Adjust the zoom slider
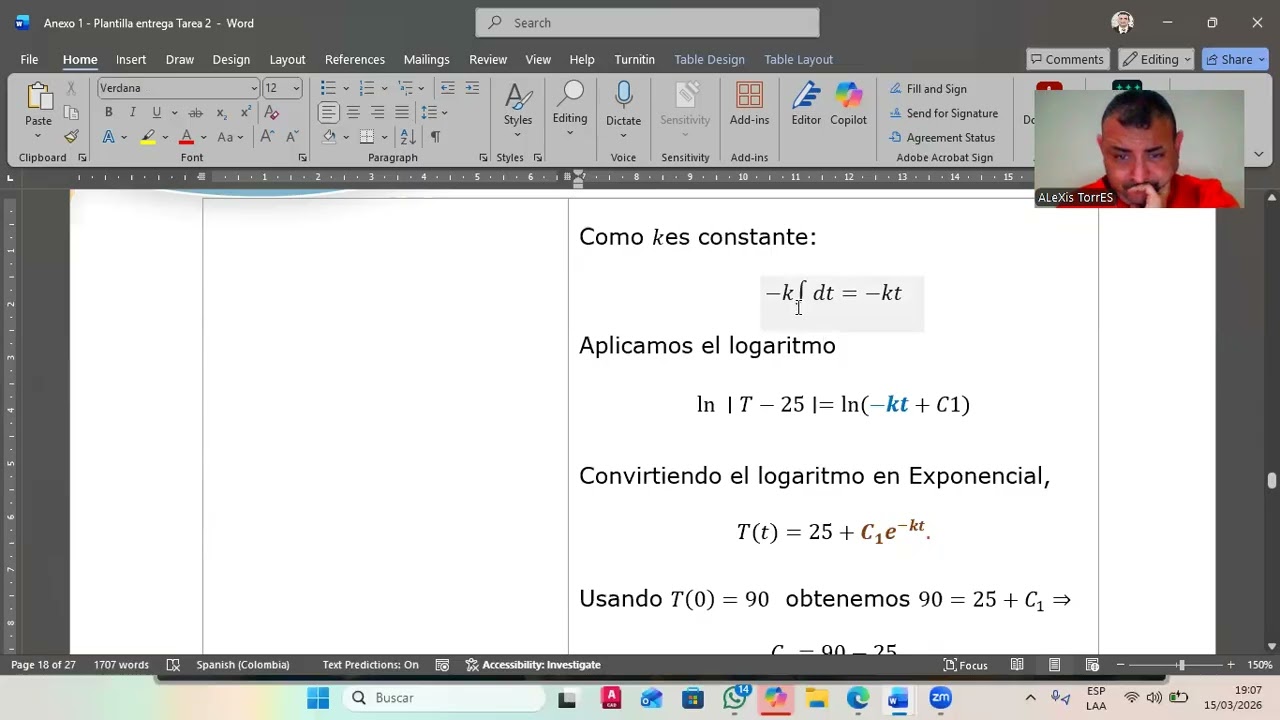Screen dimensions: 1280x720 pyautogui.click(x=1181, y=665)
